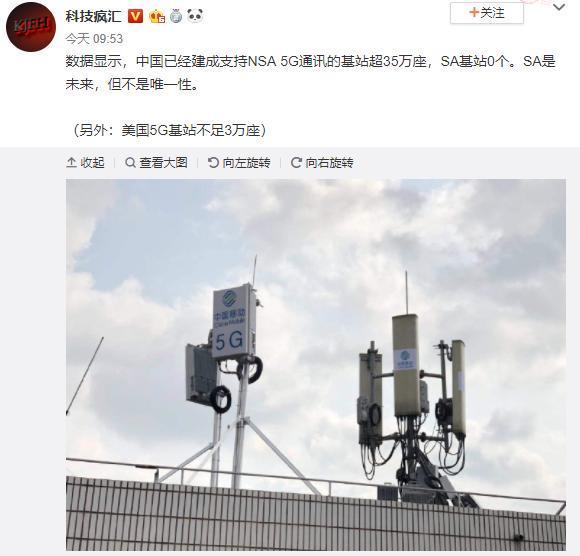Open the 科技疯汇 username link
Image resolution: width=580 pixels, height=556 pixels.
94,16
